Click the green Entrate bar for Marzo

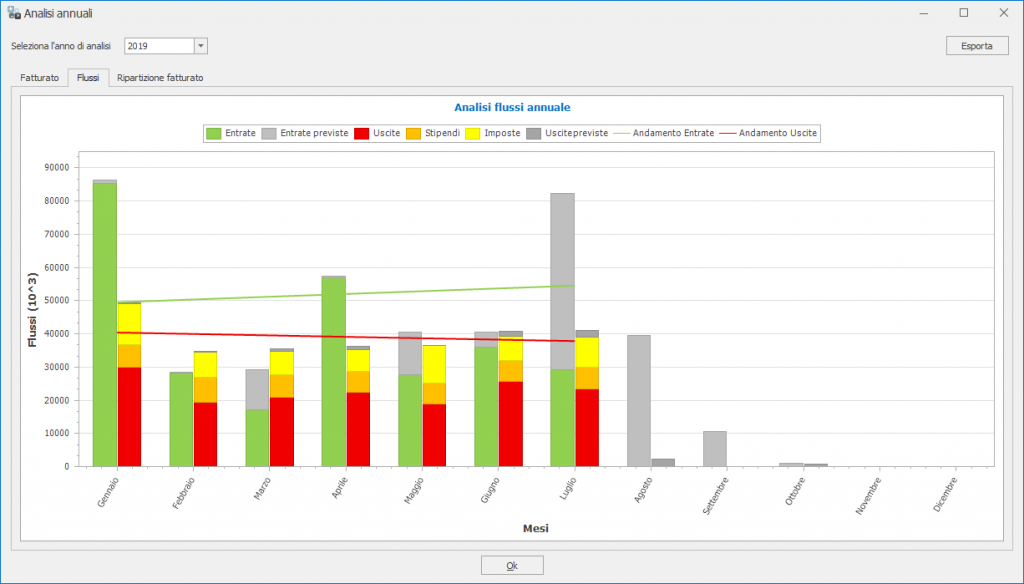pyautogui.click(x=257, y=438)
